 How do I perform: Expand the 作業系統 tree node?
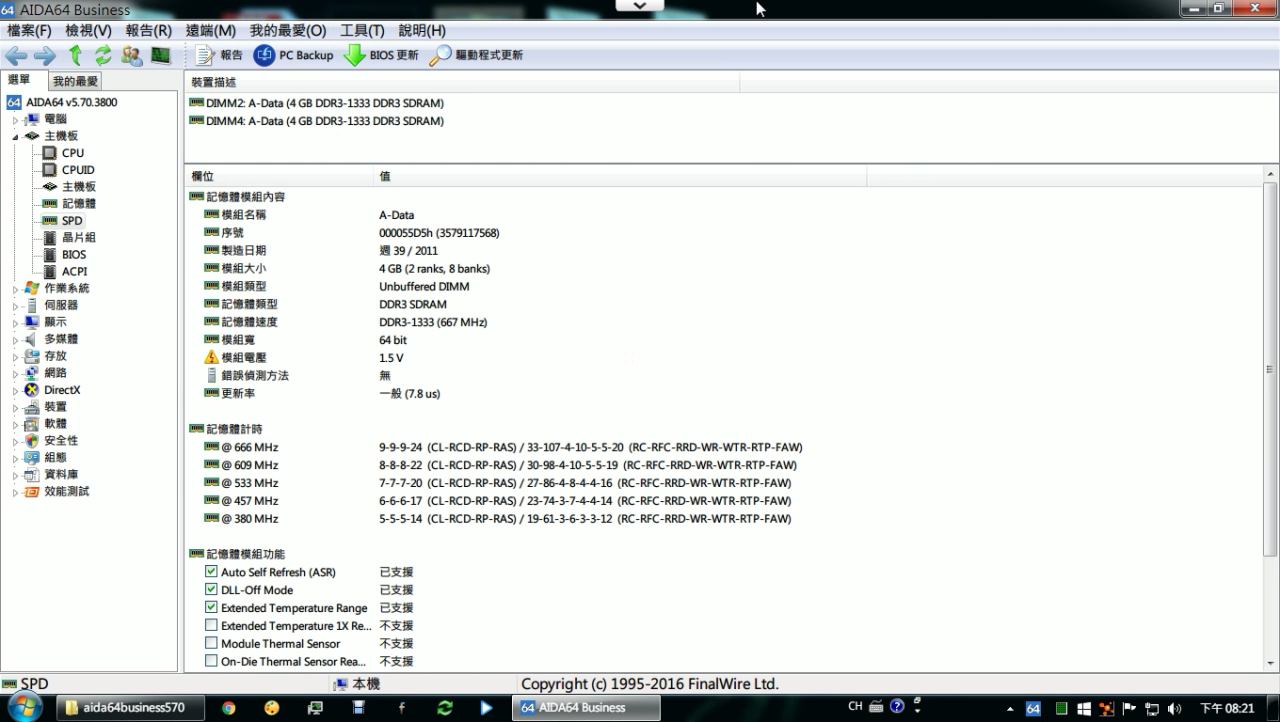[x=15, y=289]
